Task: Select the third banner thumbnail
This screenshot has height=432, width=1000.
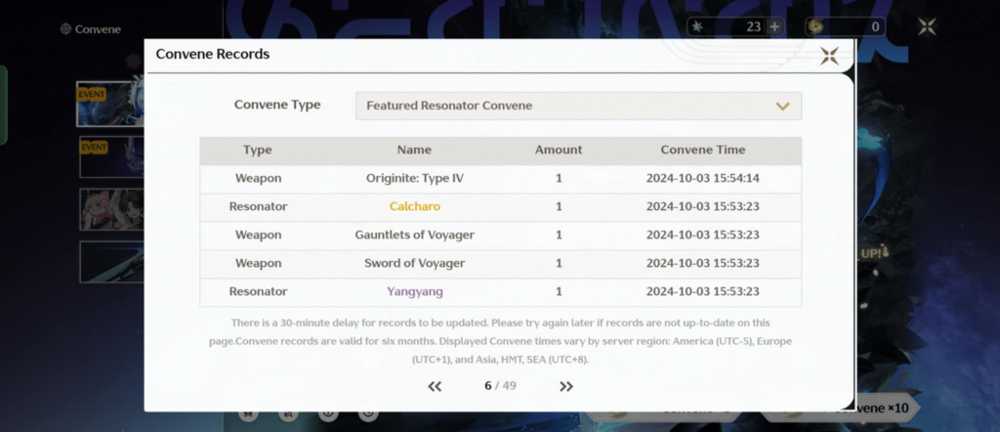Action: [110, 209]
